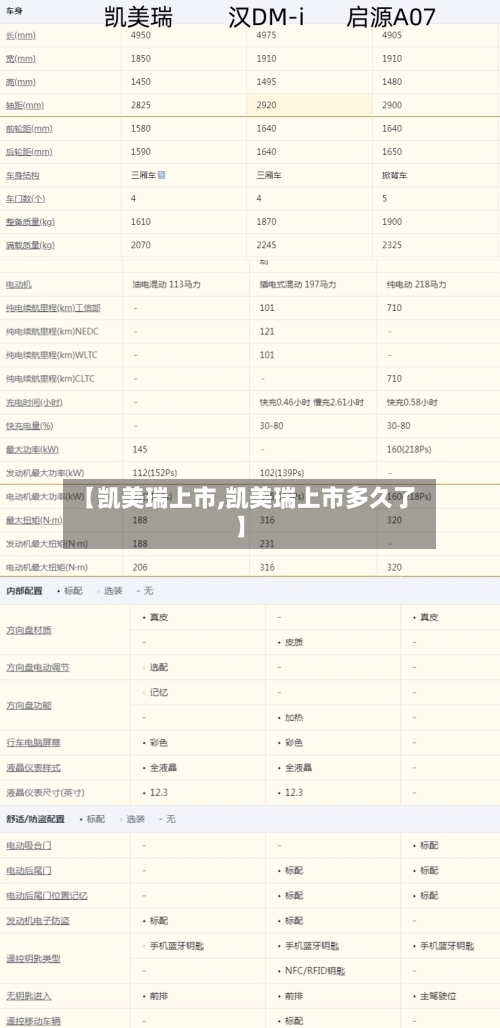This screenshot has height=1028, width=500.
Task: Click the 电动机最大扭矩(N·m) label
Action: [47, 567]
